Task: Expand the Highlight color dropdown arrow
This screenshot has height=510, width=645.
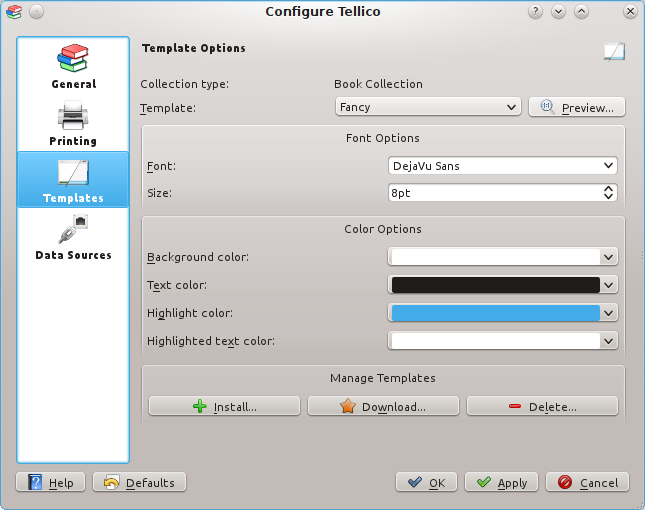Action: [609, 313]
